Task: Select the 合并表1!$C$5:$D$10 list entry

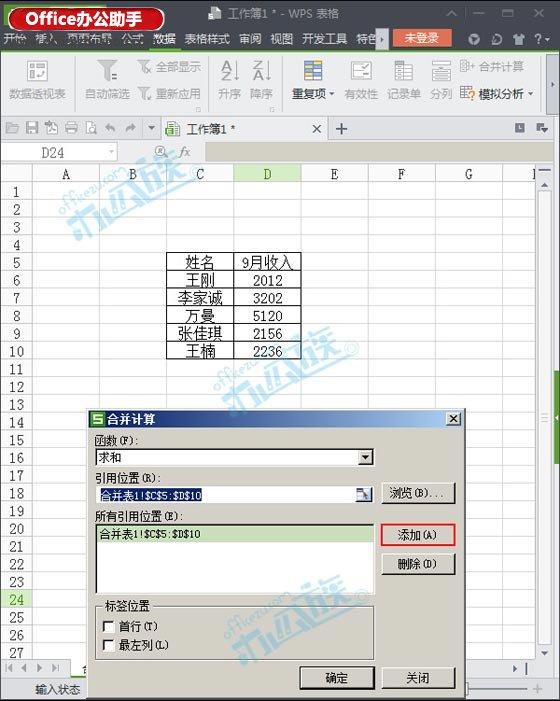Action: coord(235,534)
